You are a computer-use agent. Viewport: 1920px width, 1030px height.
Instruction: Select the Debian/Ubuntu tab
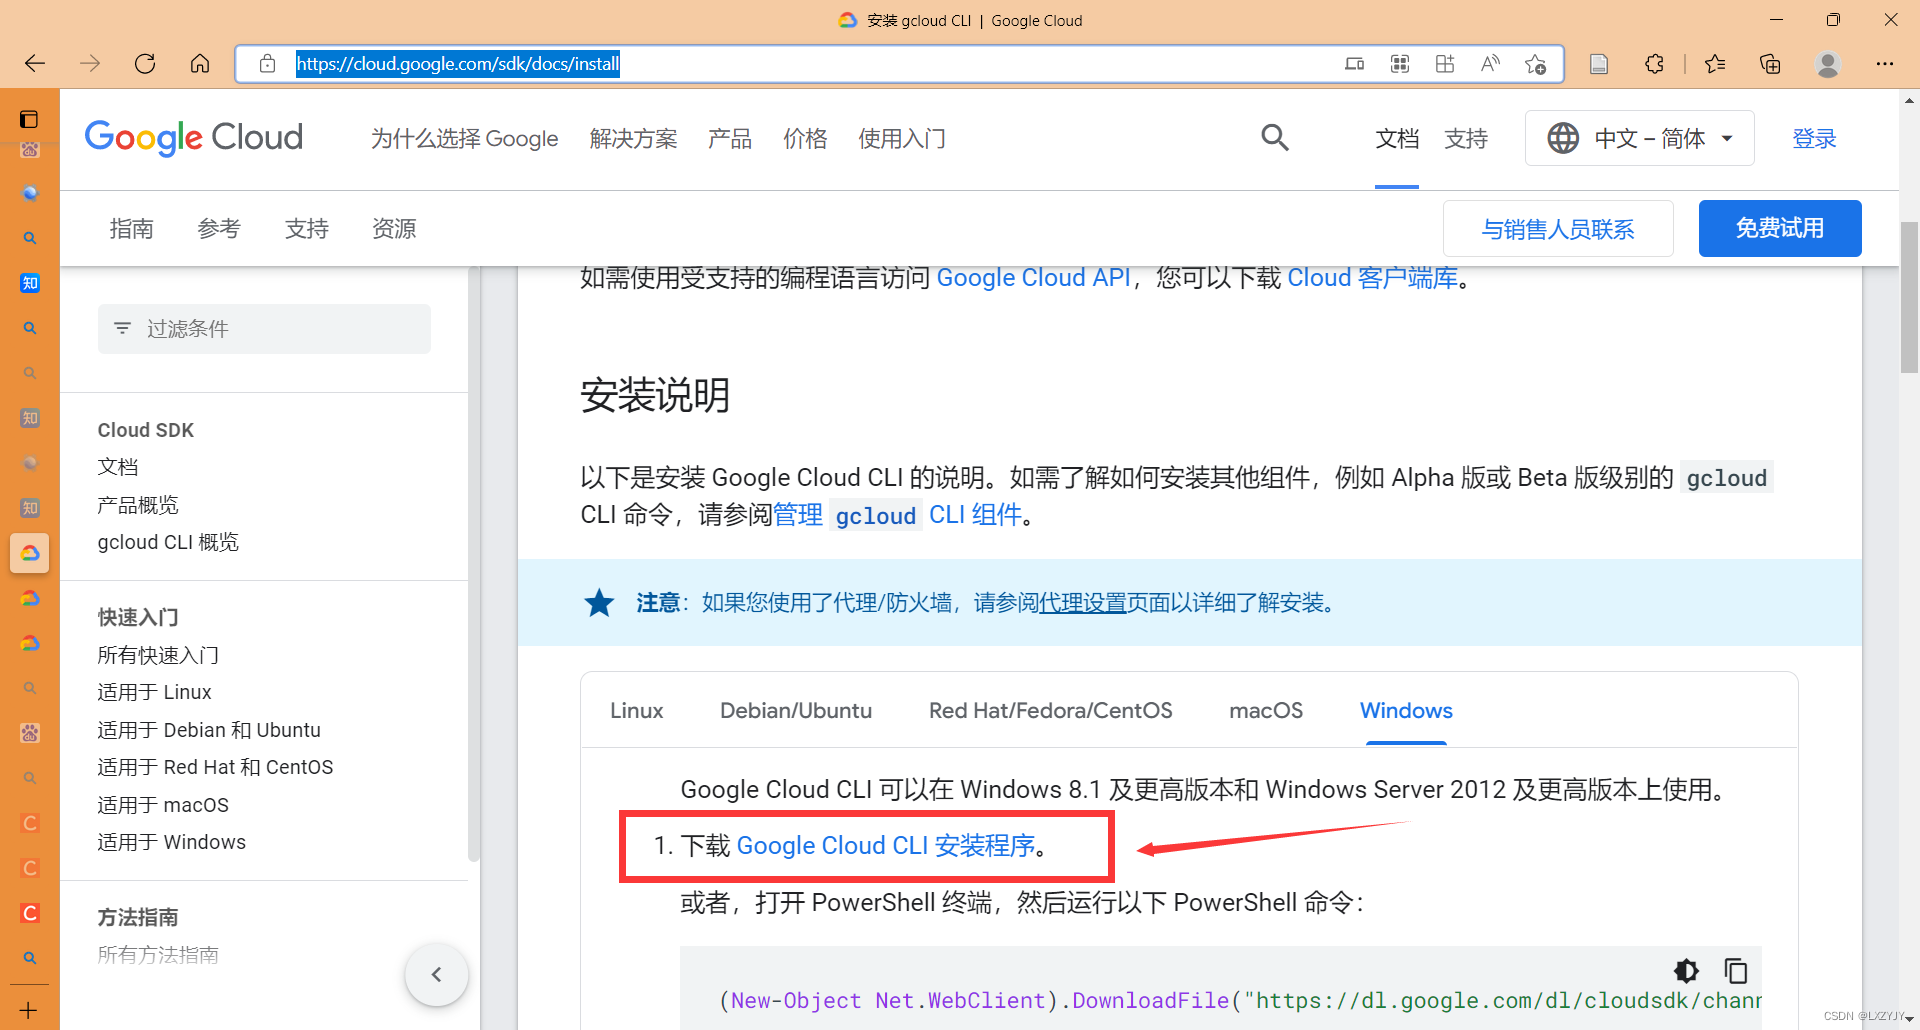796,710
